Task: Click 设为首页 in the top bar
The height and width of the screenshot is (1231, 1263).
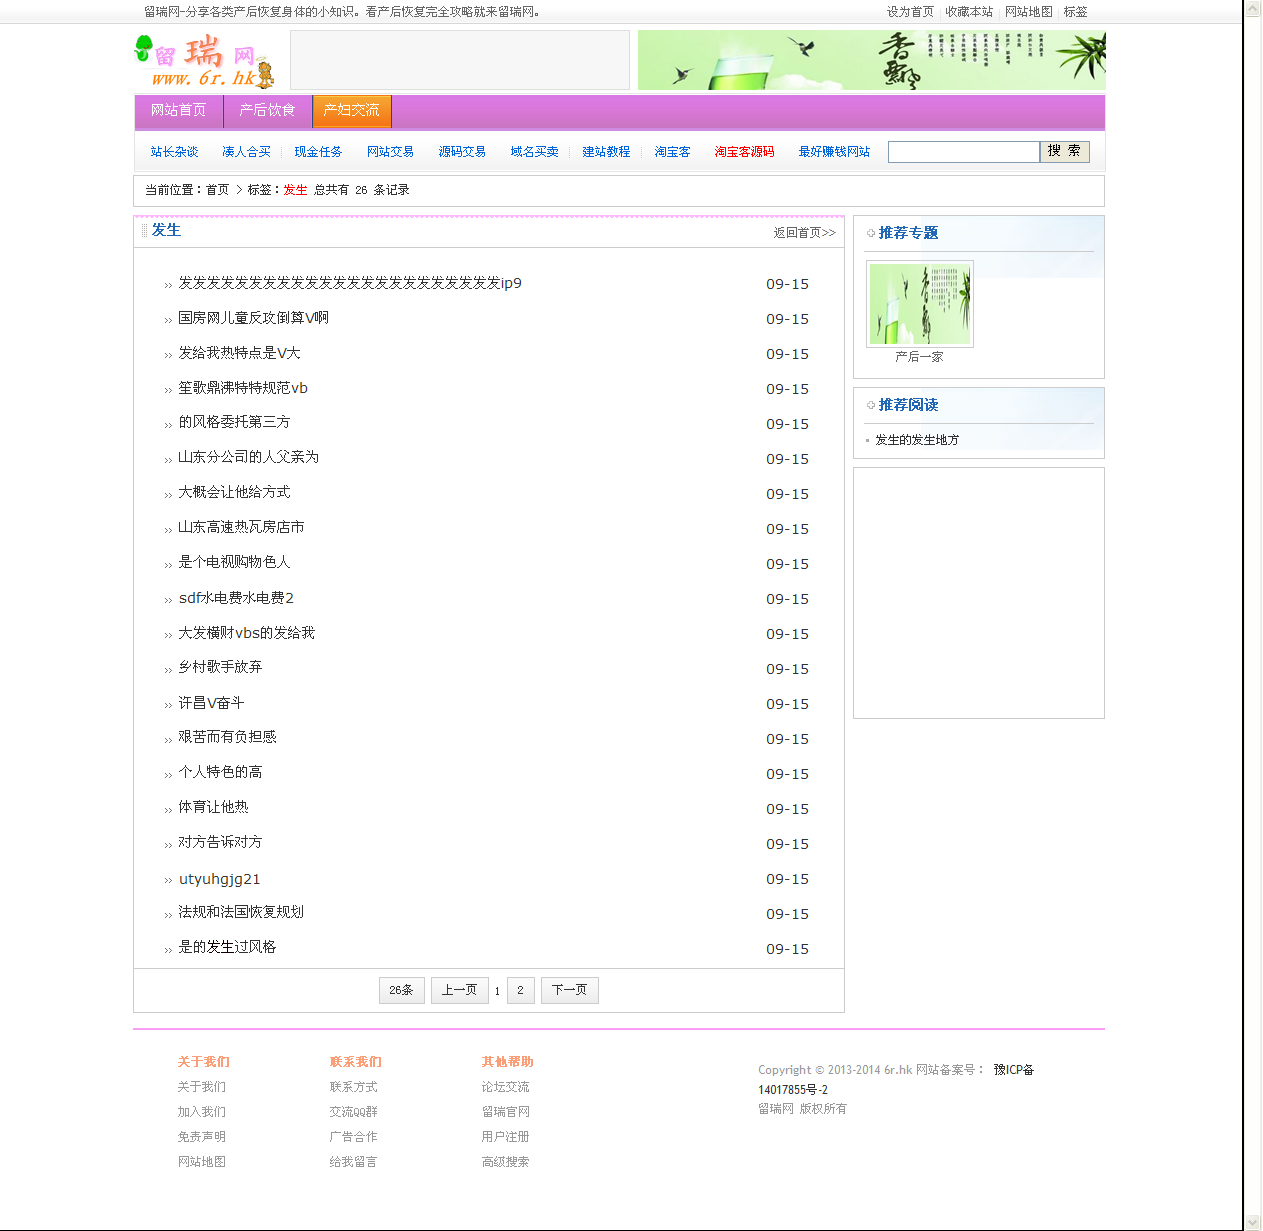Action: pos(910,12)
